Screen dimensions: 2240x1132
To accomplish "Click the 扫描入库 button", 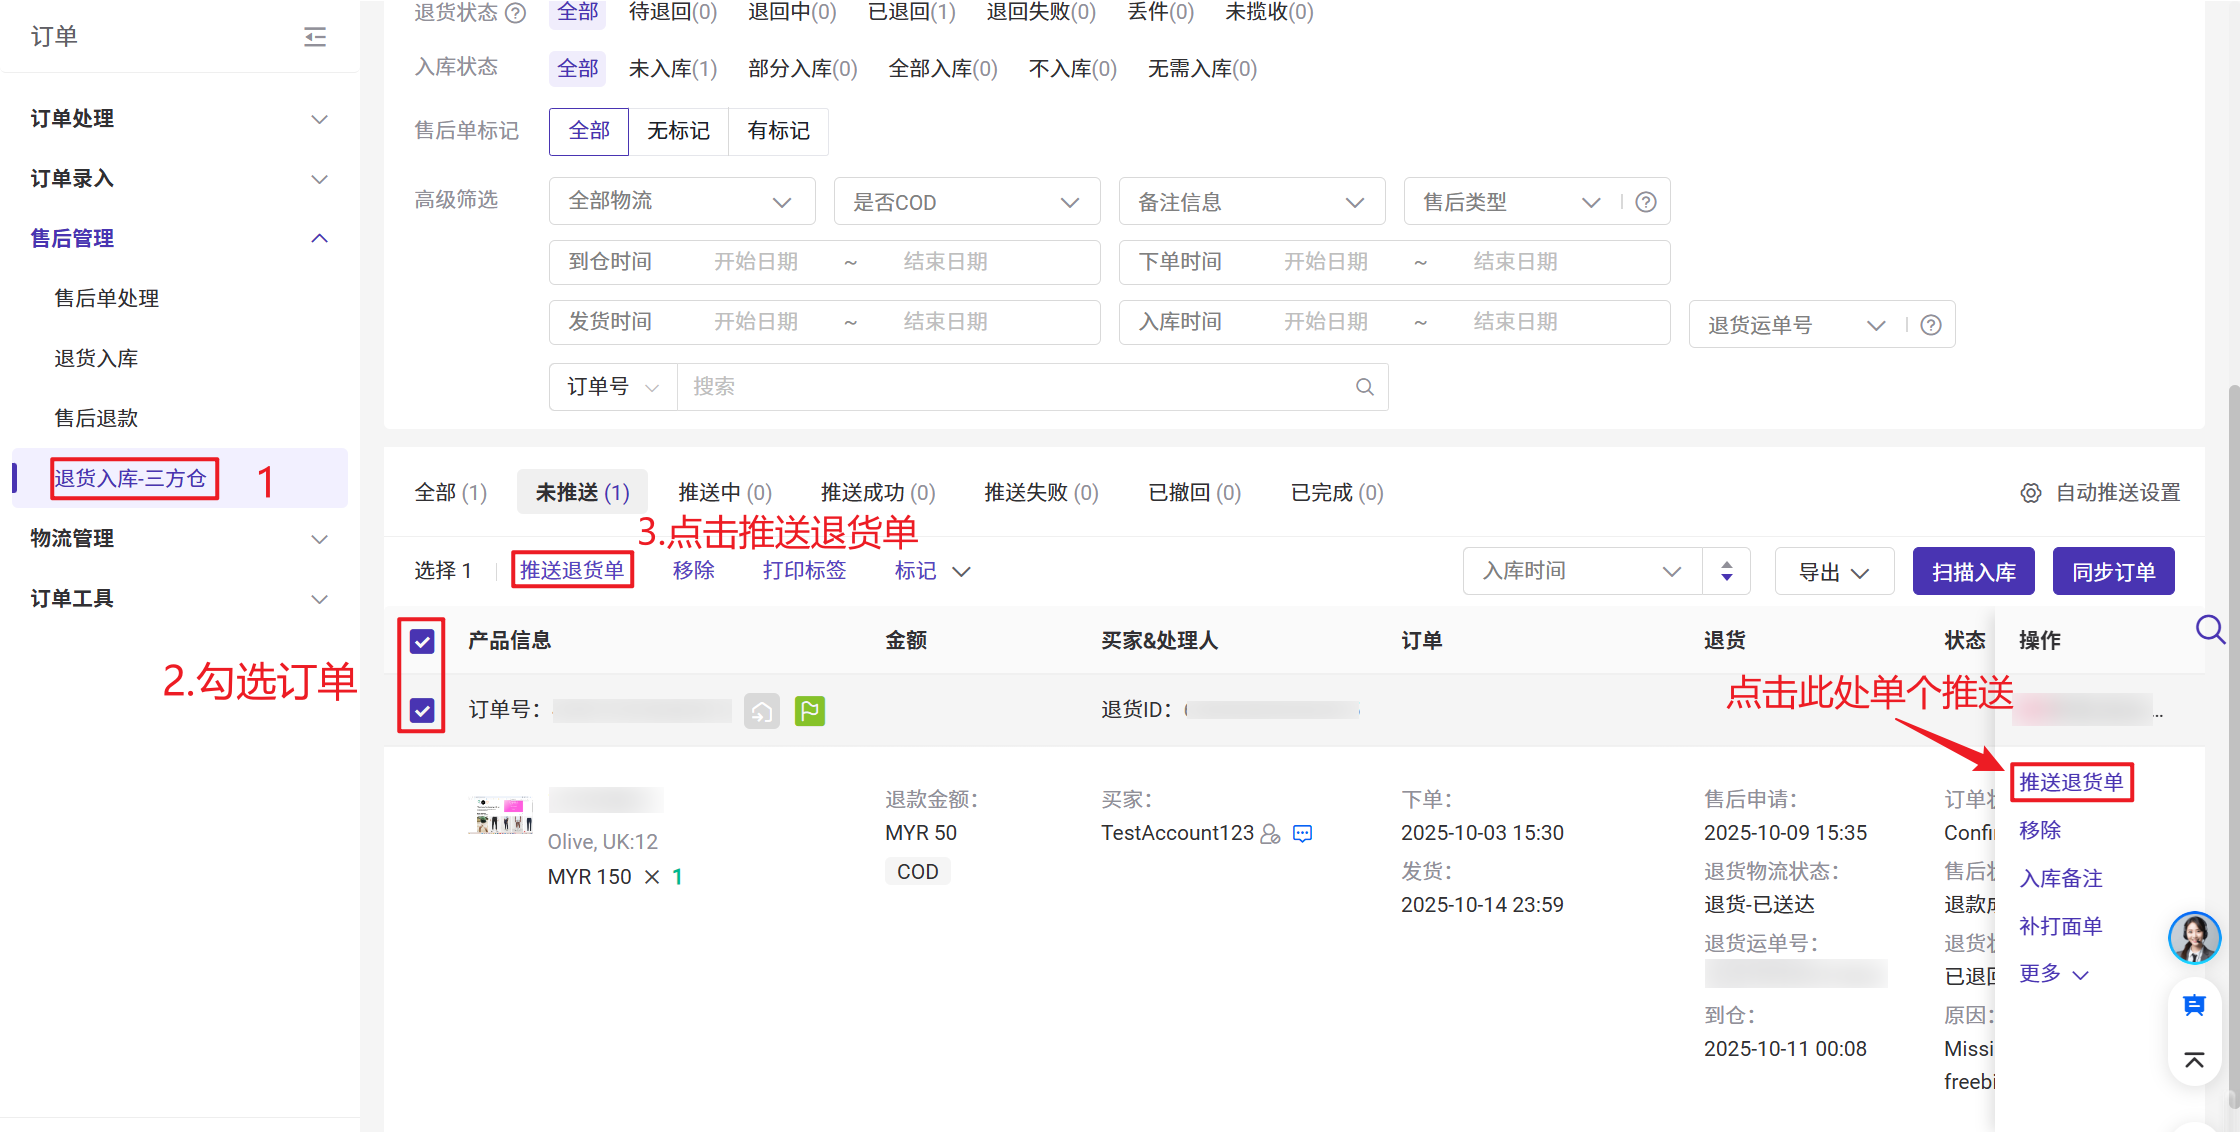I will click(x=1973, y=572).
